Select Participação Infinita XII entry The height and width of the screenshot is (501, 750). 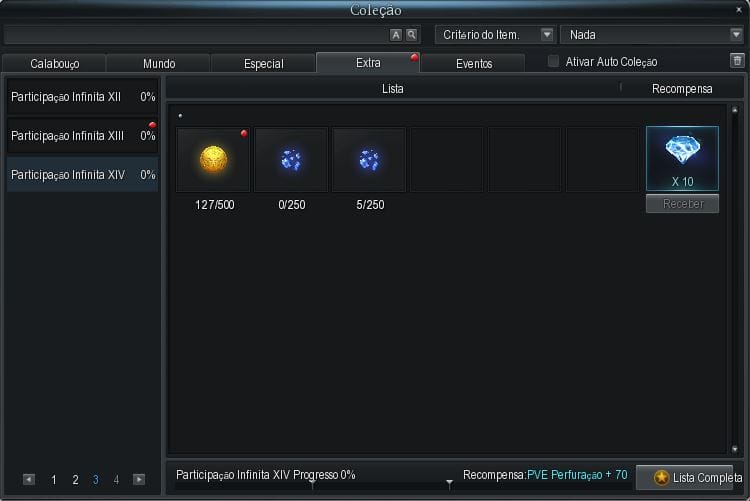click(x=82, y=97)
